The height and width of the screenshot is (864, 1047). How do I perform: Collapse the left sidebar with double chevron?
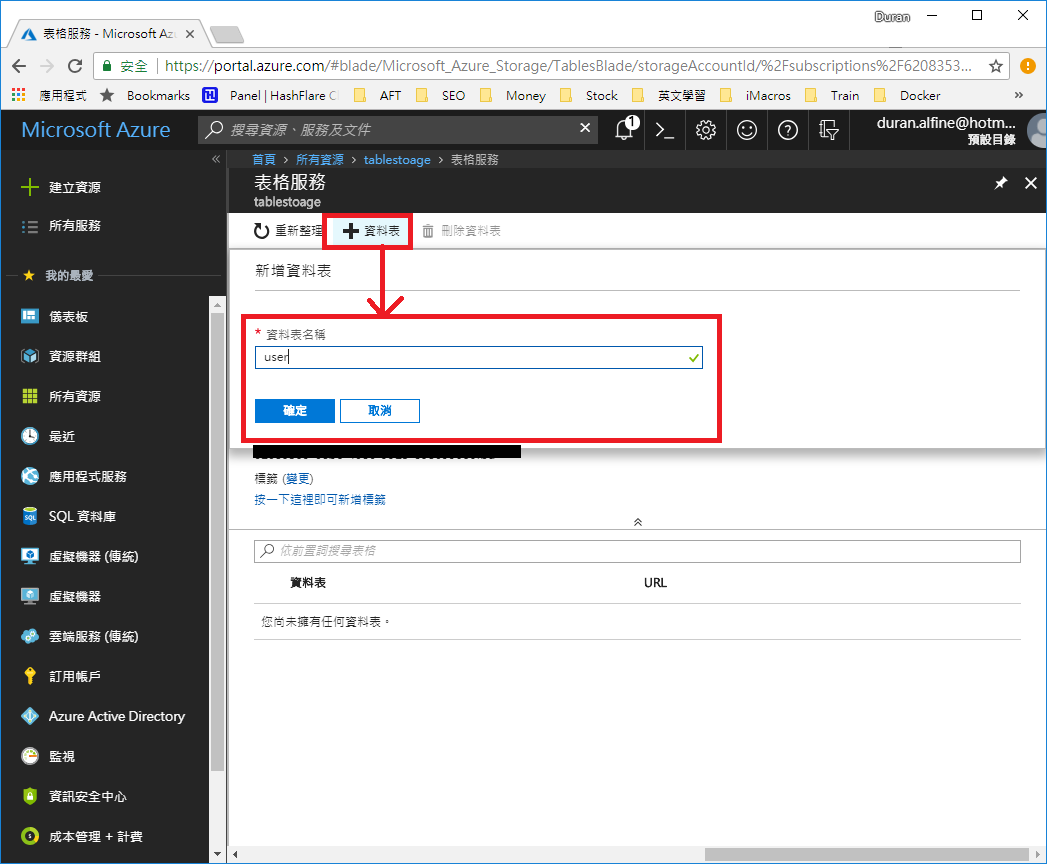click(216, 158)
